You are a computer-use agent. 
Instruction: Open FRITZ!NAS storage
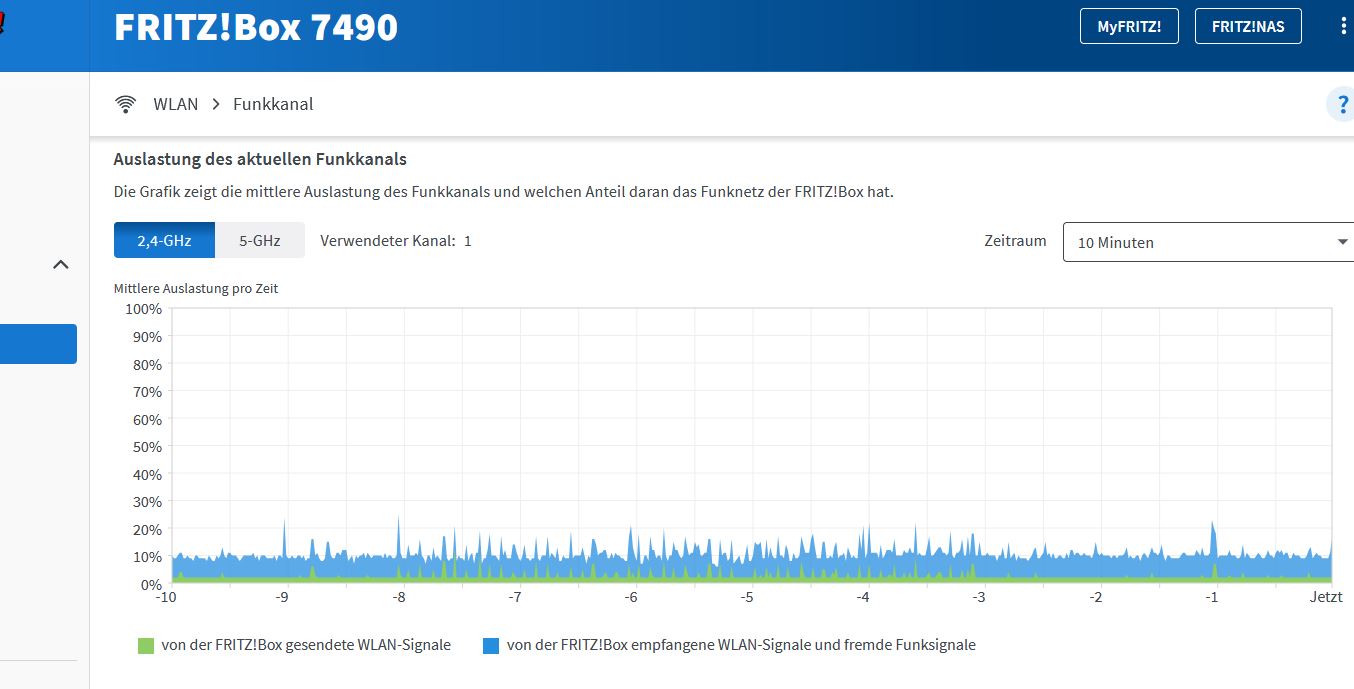pyautogui.click(x=1248, y=27)
